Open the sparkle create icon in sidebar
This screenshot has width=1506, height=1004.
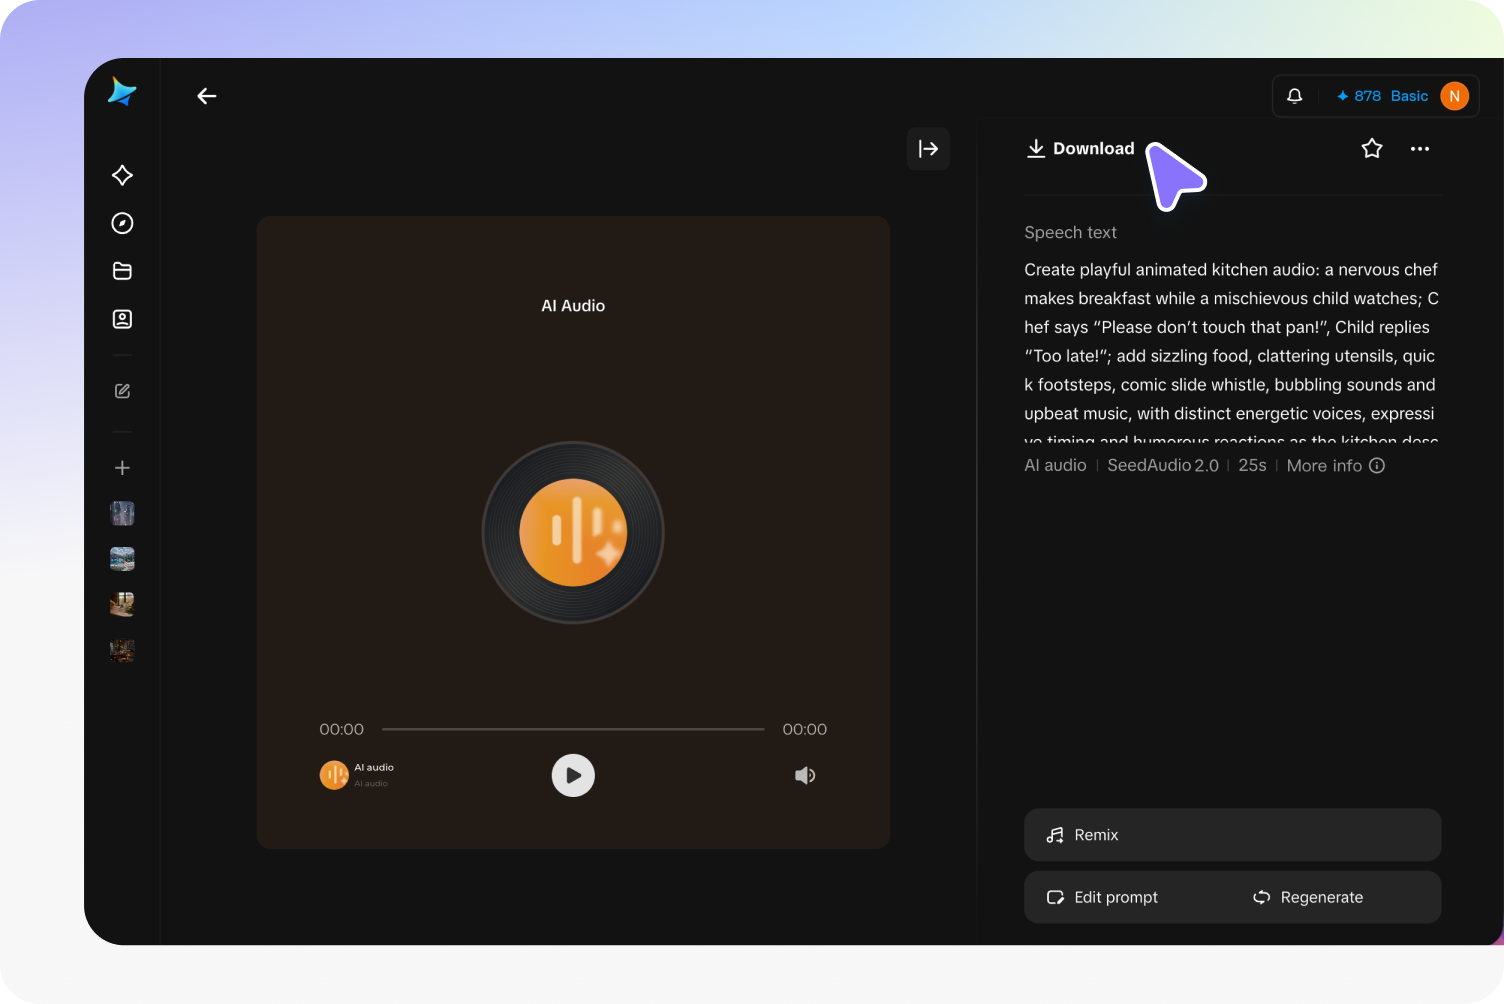(122, 175)
